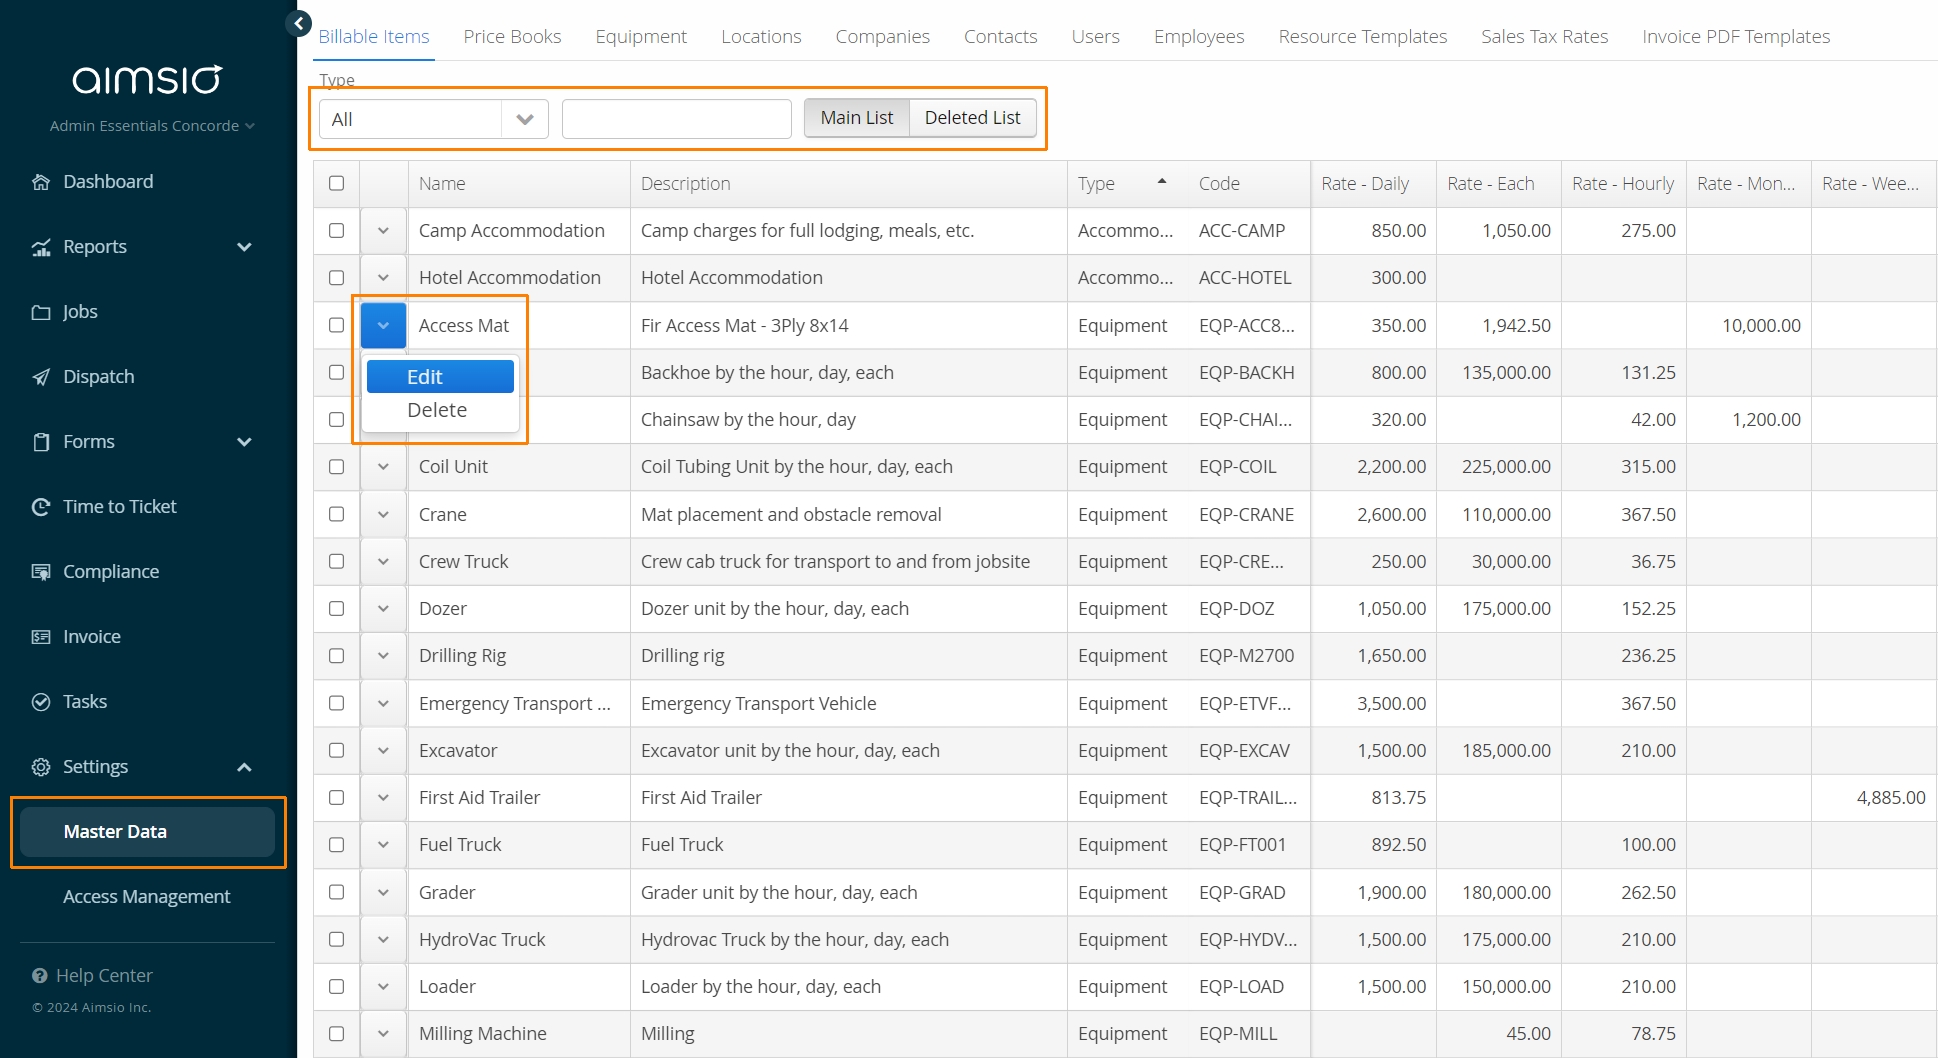Screen dimensions: 1938x1058
Task: Check the Excavator row checkbox
Action: (337, 751)
